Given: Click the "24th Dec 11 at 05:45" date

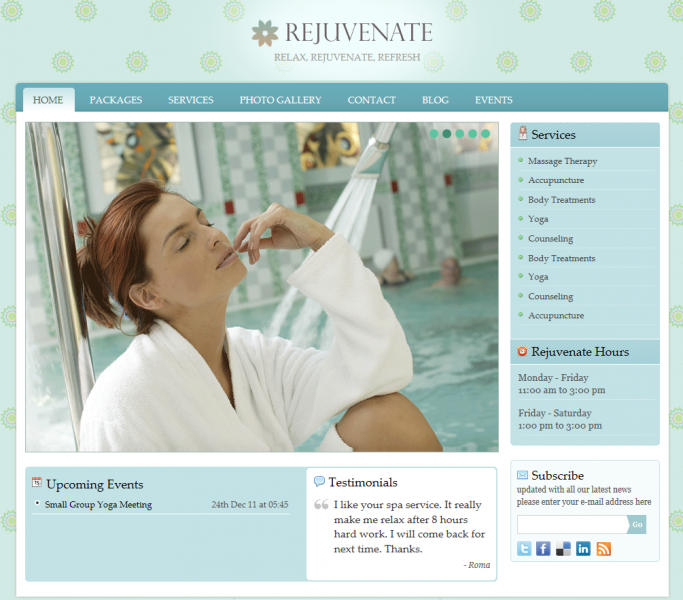Looking at the screenshot, I should click(250, 505).
